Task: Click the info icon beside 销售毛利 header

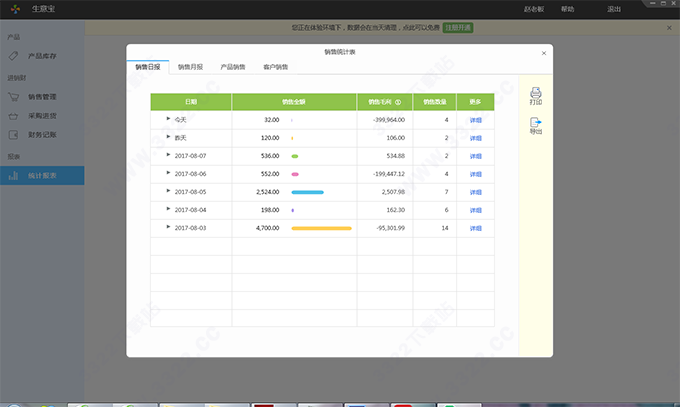Action: (x=398, y=102)
